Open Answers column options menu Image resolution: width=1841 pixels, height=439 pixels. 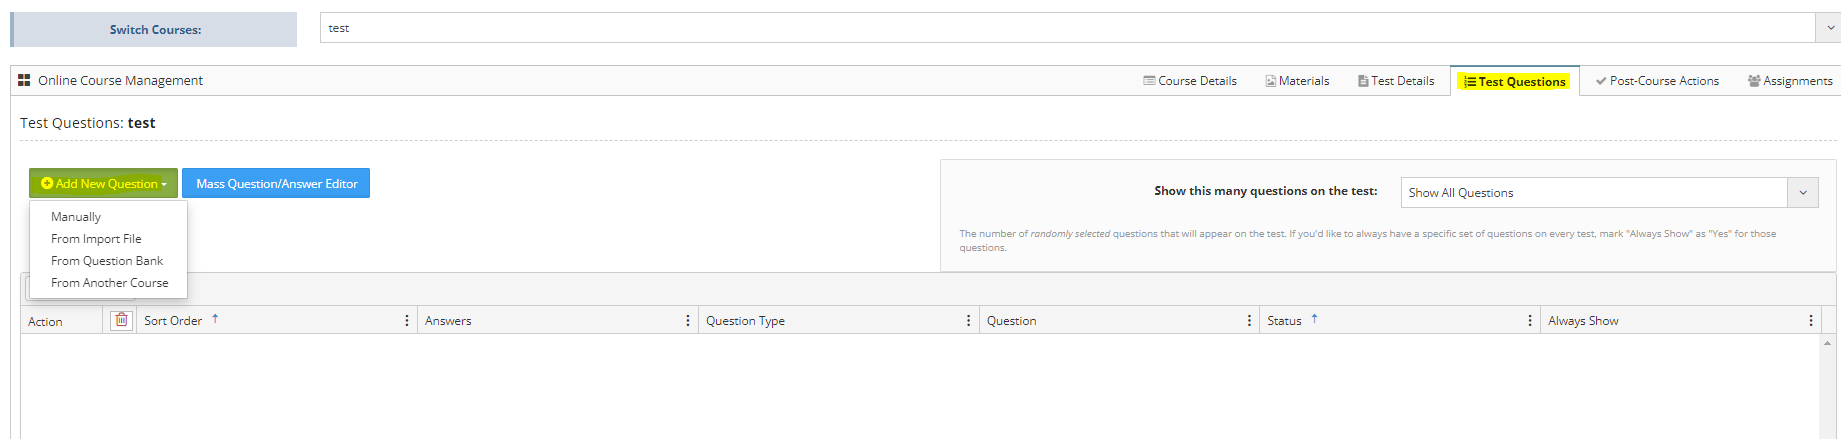[687, 321]
